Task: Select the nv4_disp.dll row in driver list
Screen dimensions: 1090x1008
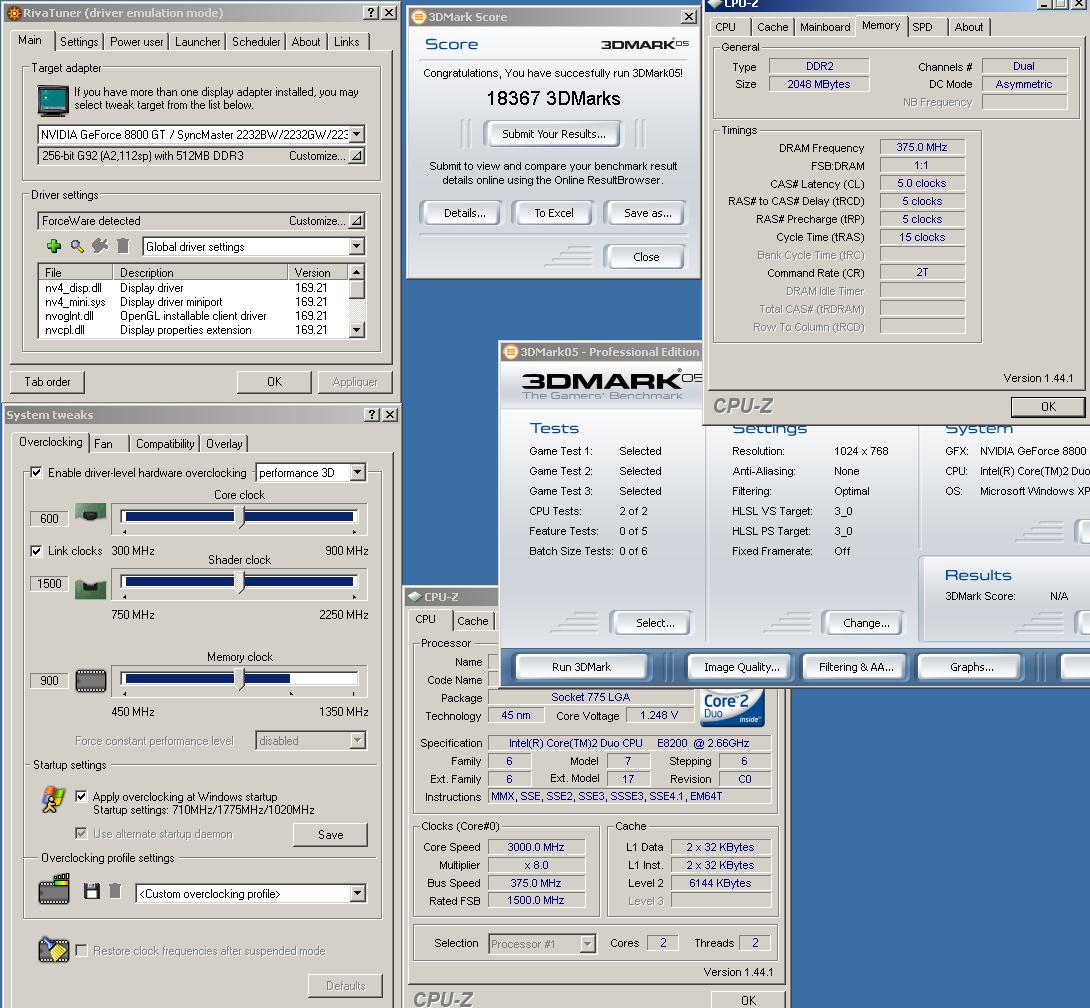Action: coord(193,288)
